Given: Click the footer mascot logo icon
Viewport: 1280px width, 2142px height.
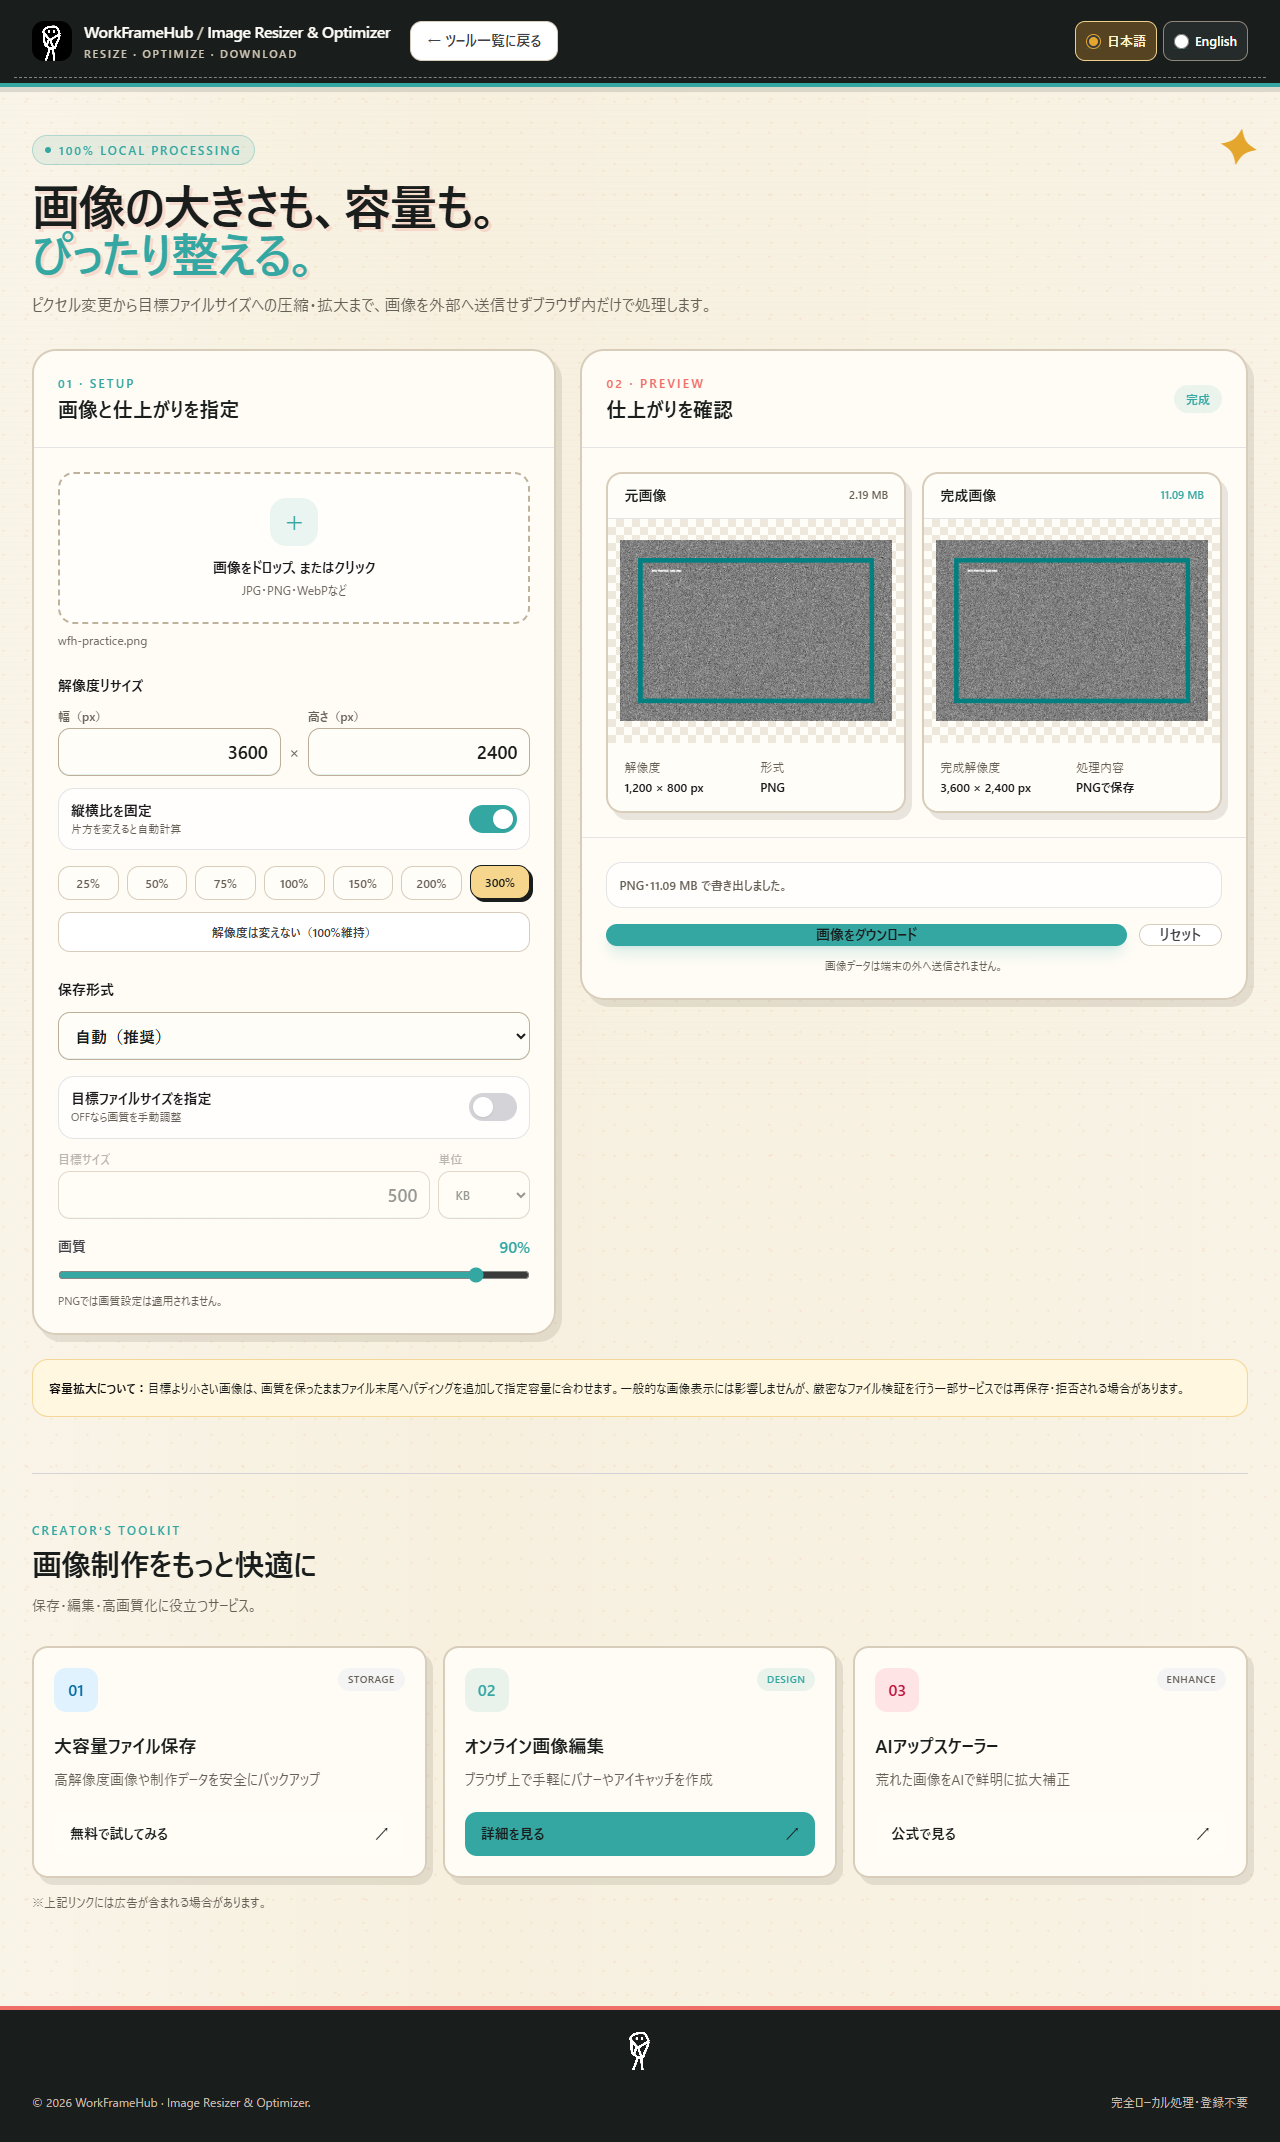Looking at the screenshot, I should click(x=640, y=2051).
